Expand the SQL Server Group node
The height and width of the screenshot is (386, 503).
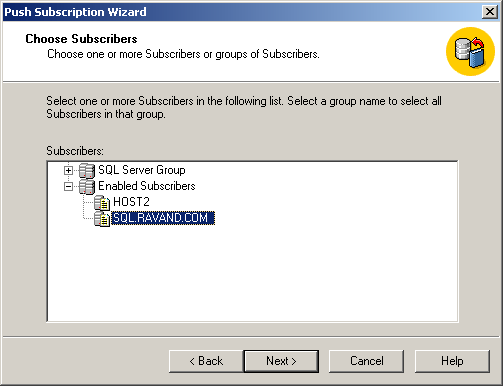pos(68,171)
